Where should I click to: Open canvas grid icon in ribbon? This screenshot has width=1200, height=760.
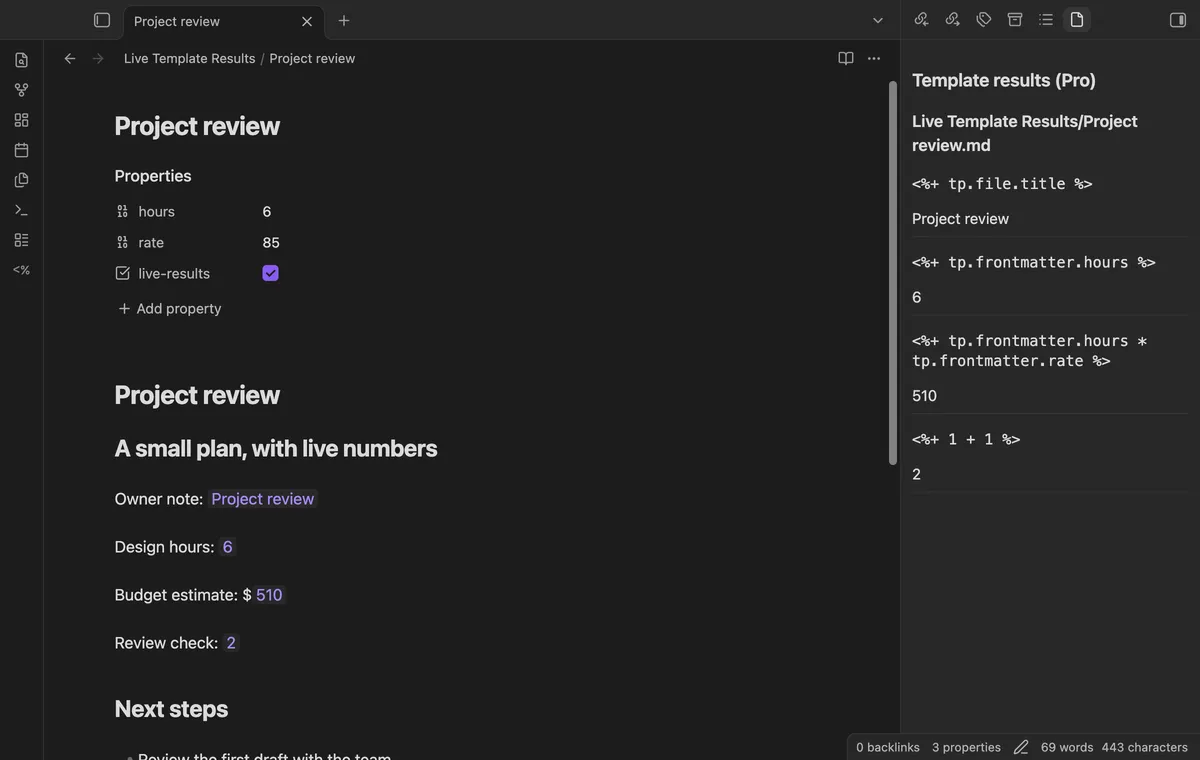[21, 120]
